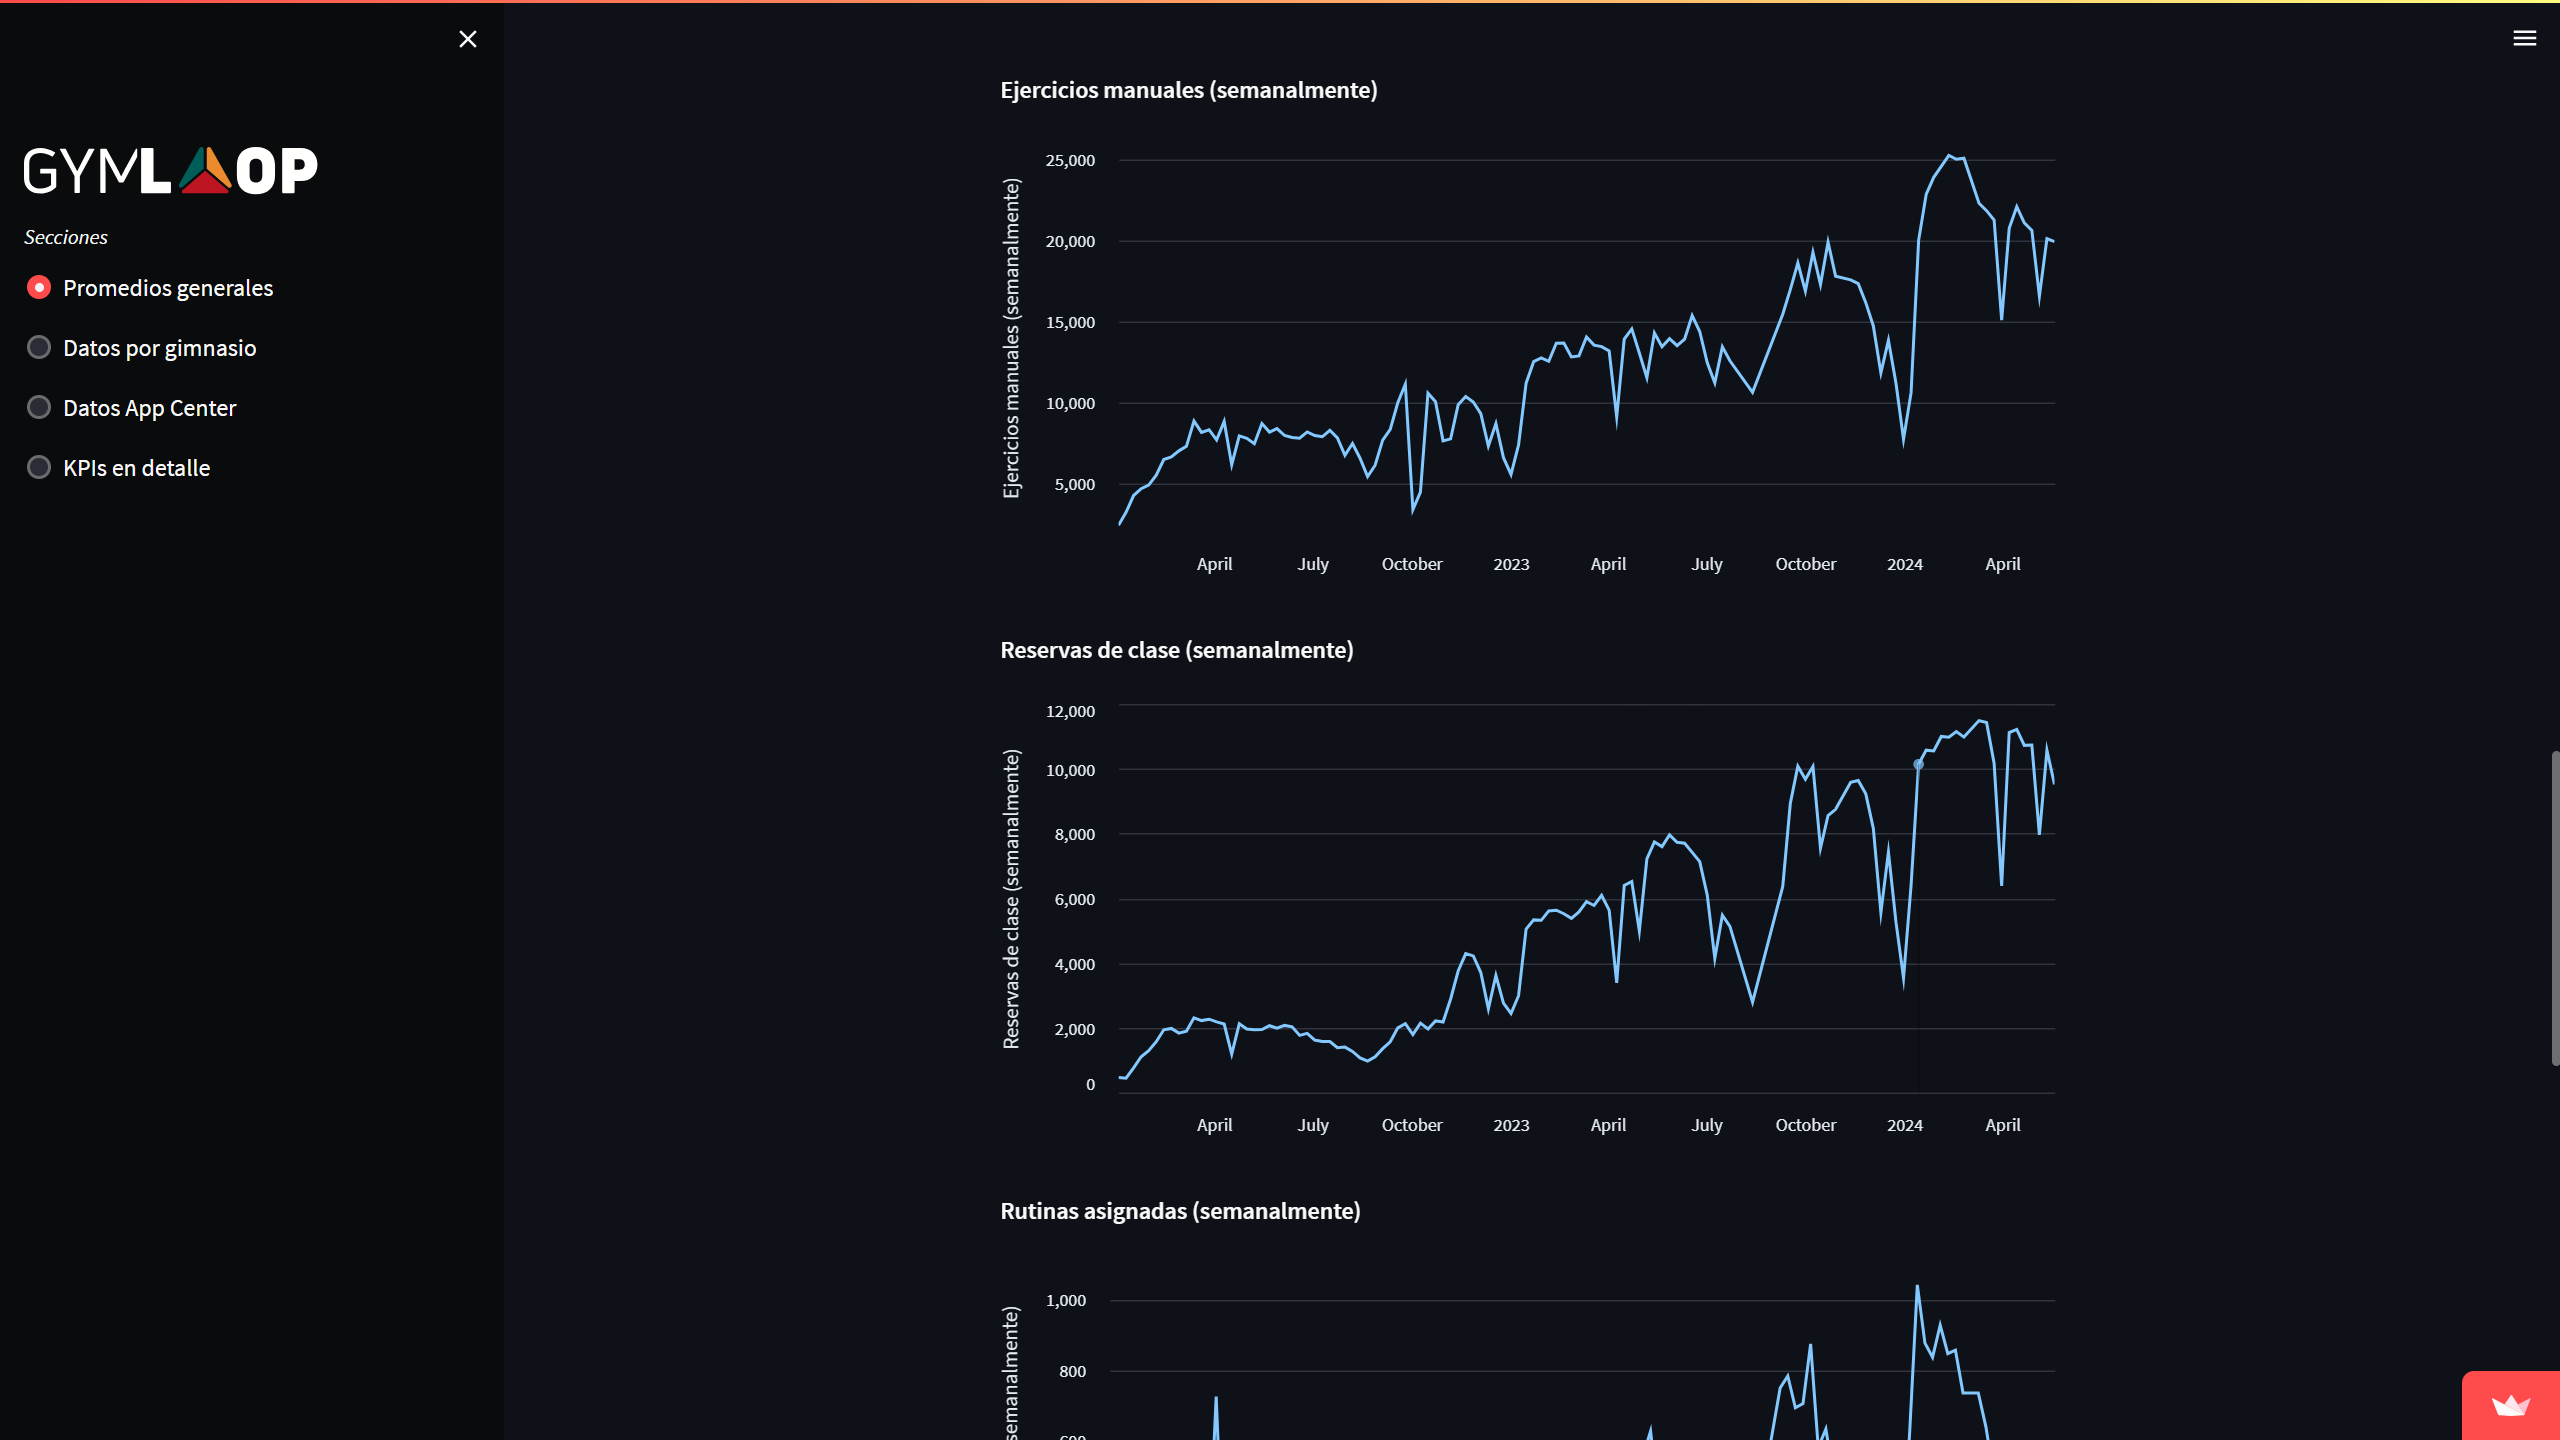Click July label right of 2023, Reservas chart

pos(1707,1125)
